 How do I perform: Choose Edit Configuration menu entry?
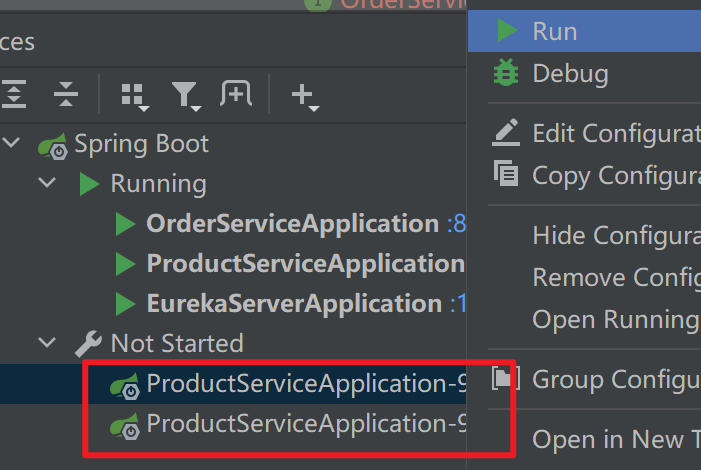click(584, 133)
